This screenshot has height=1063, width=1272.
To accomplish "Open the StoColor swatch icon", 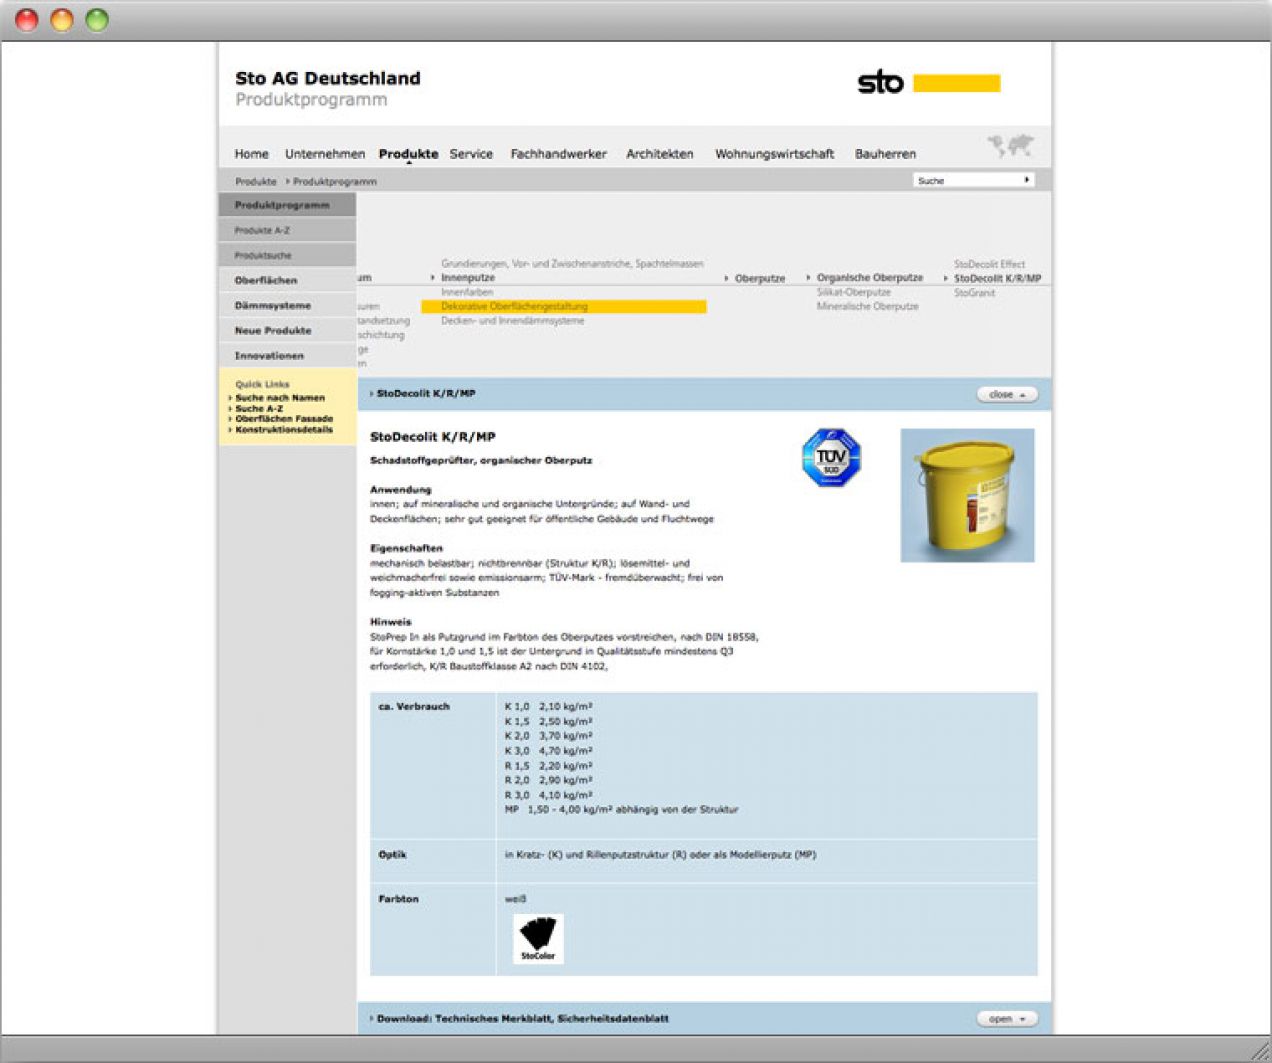I will click(538, 938).
